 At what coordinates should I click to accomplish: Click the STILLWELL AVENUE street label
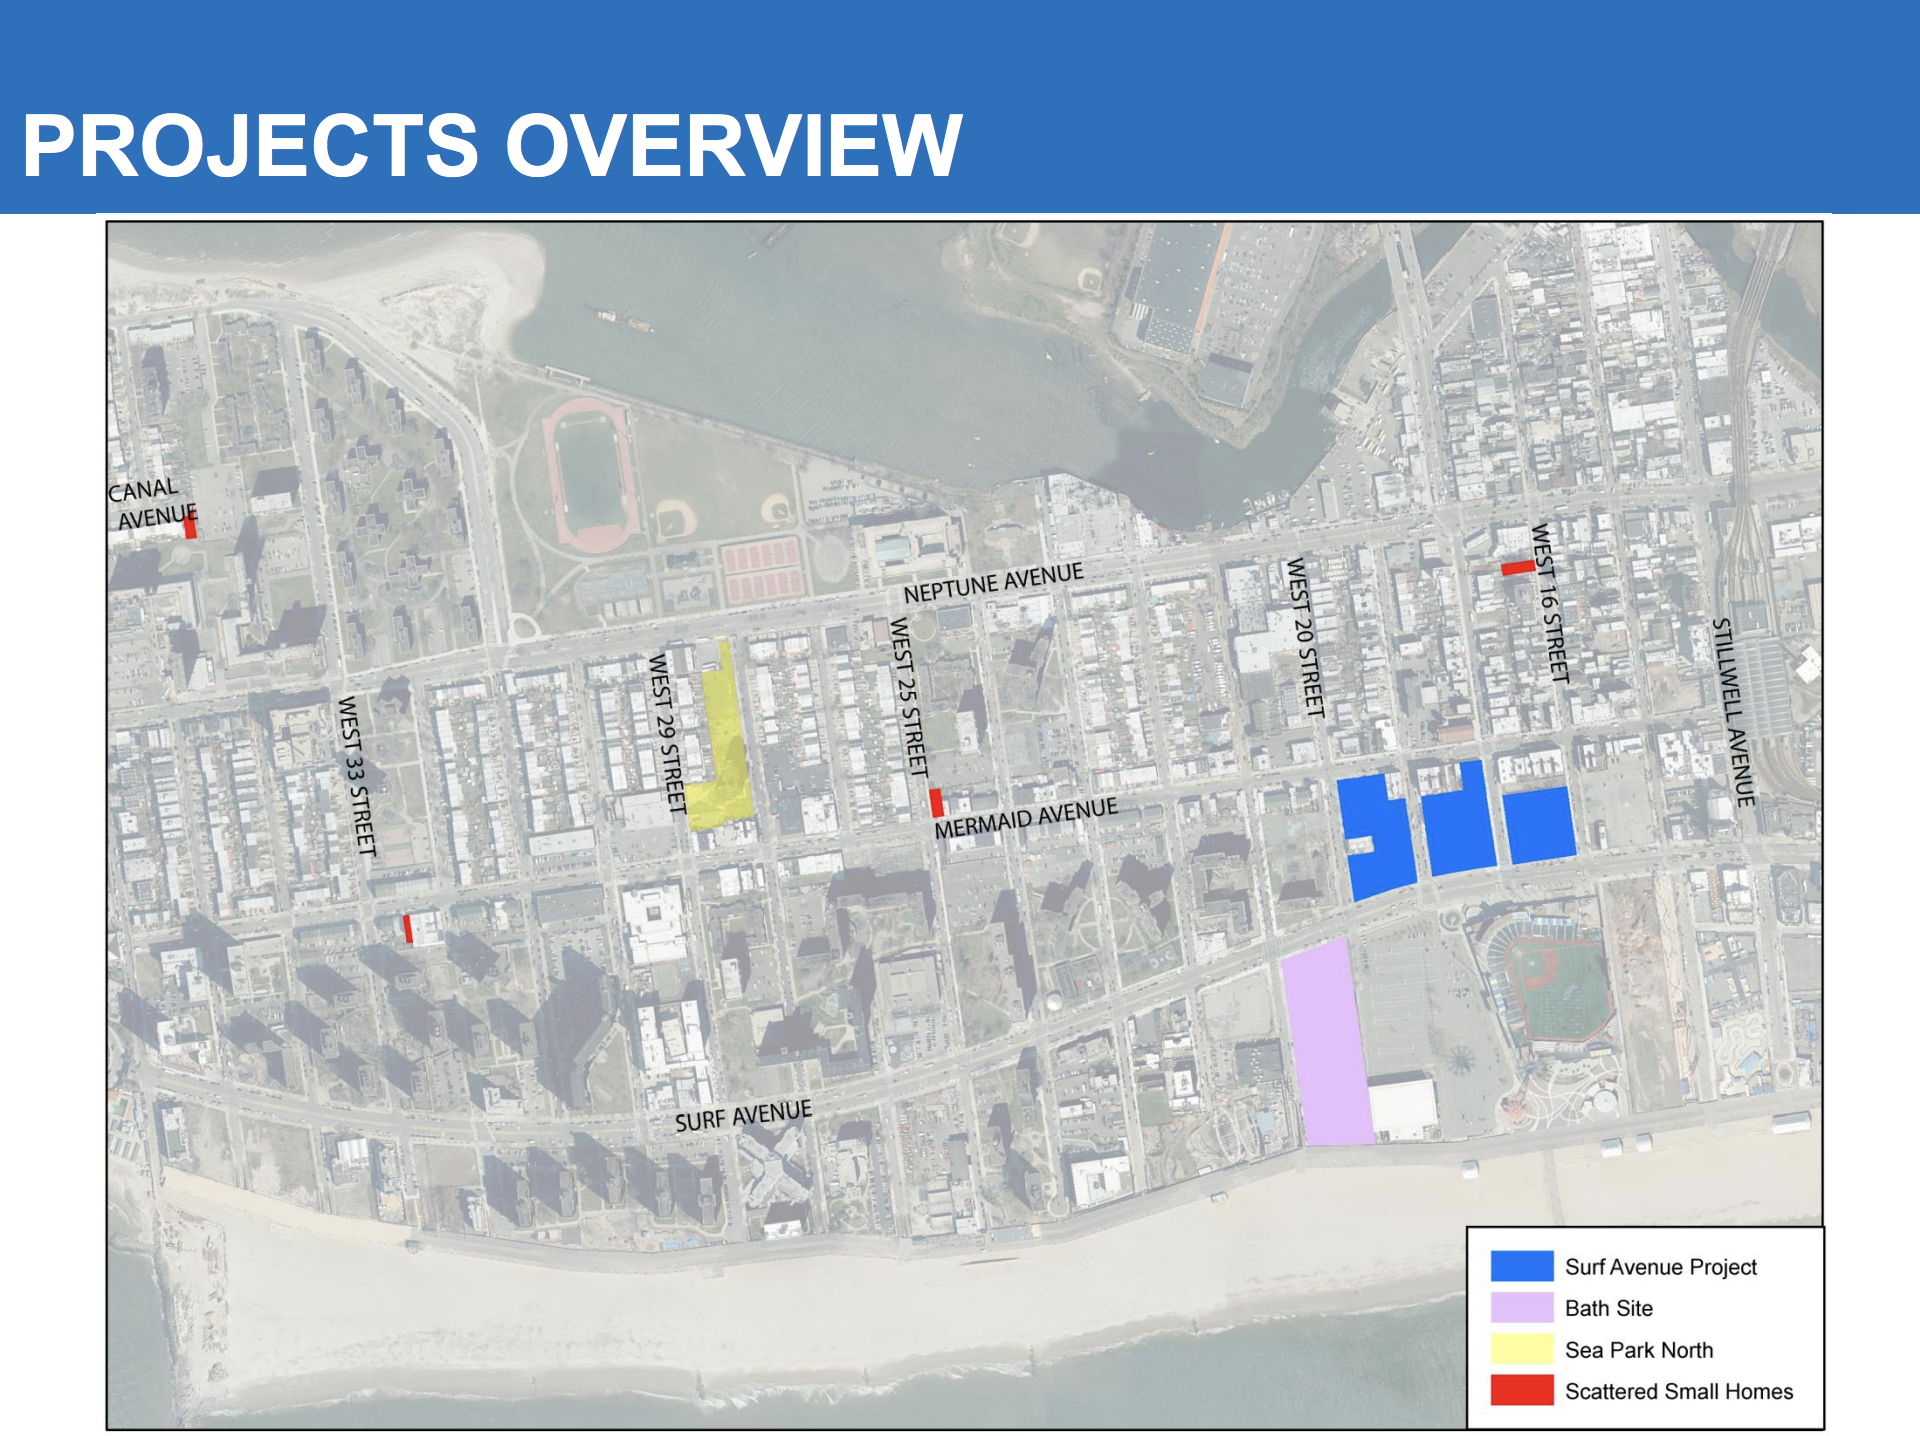(1733, 712)
